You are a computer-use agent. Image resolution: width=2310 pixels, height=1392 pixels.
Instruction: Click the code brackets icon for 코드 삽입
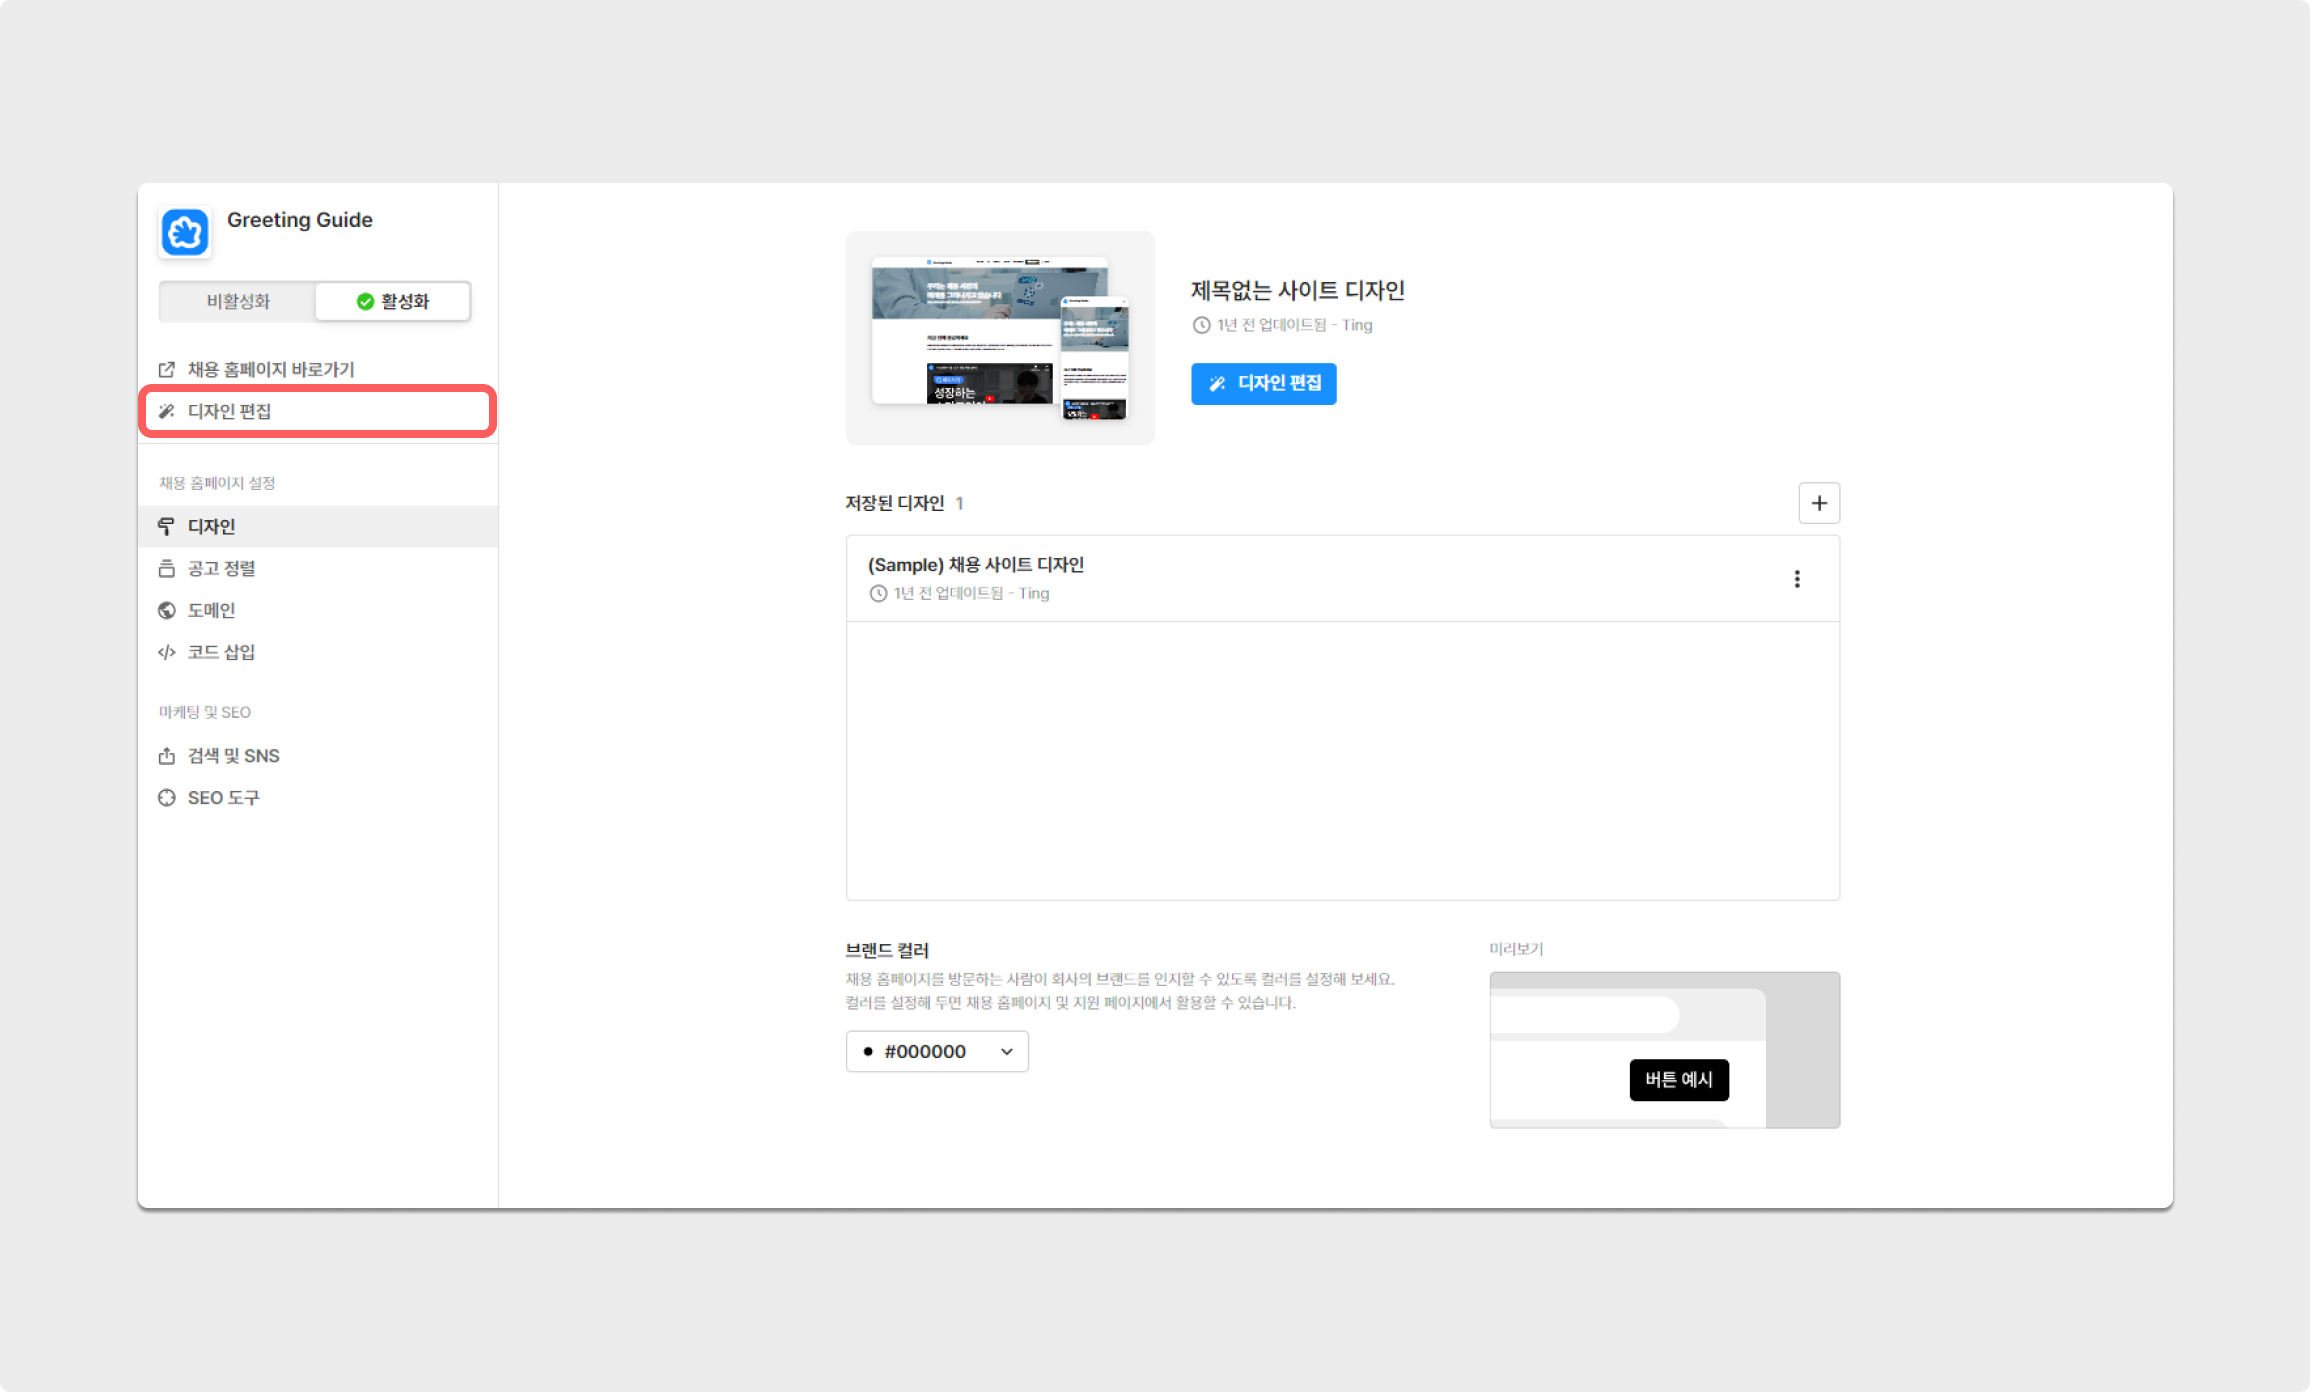pos(167,652)
